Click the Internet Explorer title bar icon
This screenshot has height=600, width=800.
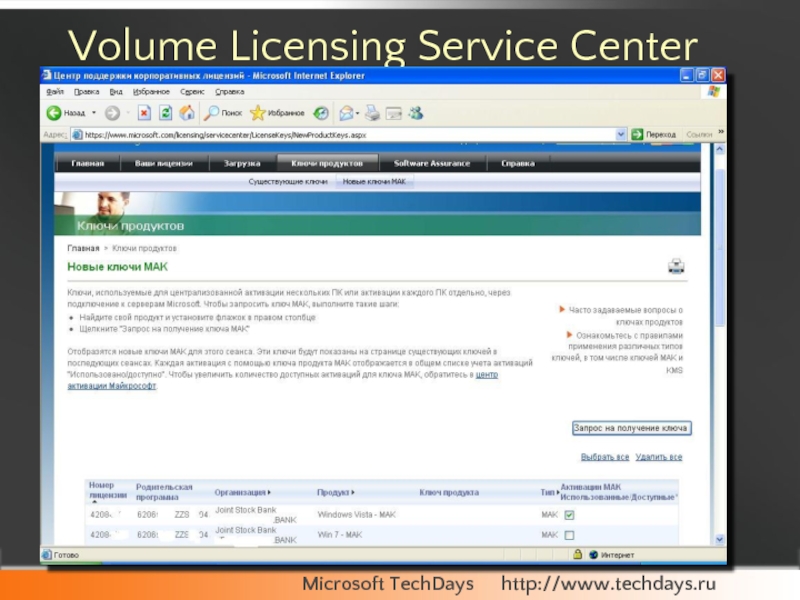pos(47,76)
